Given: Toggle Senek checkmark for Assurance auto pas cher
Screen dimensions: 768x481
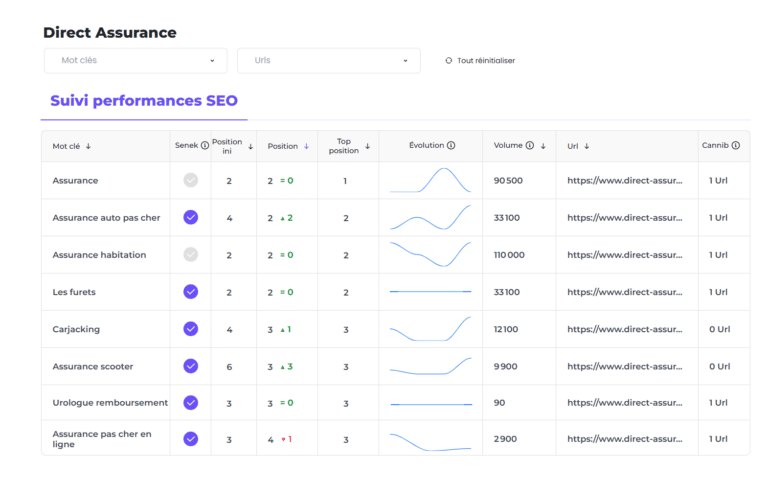Looking at the screenshot, I should click(x=190, y=217).
